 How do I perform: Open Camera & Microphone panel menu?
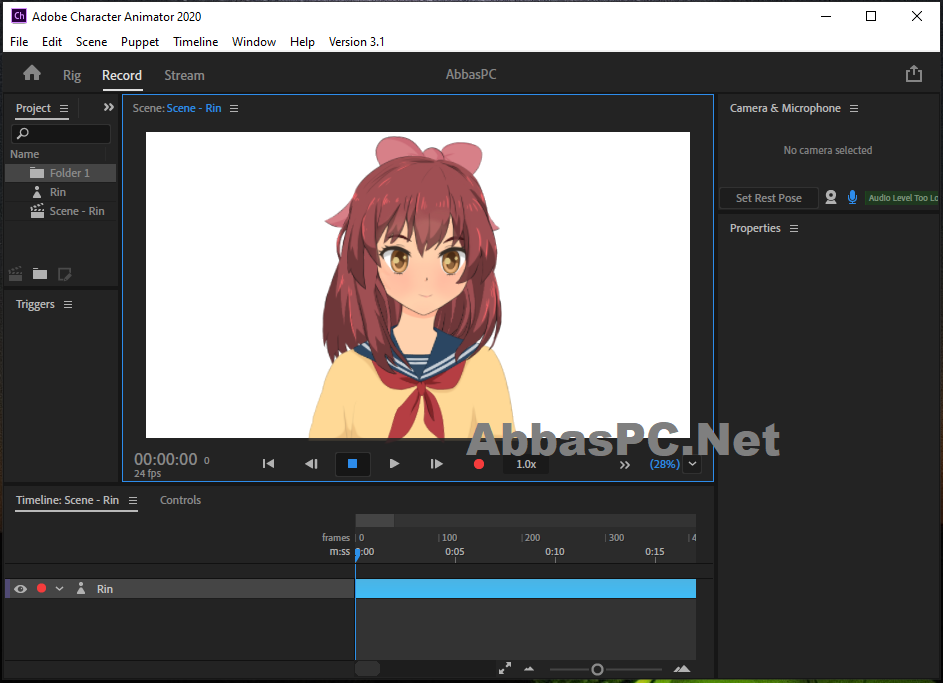click(x=853, y=108)
